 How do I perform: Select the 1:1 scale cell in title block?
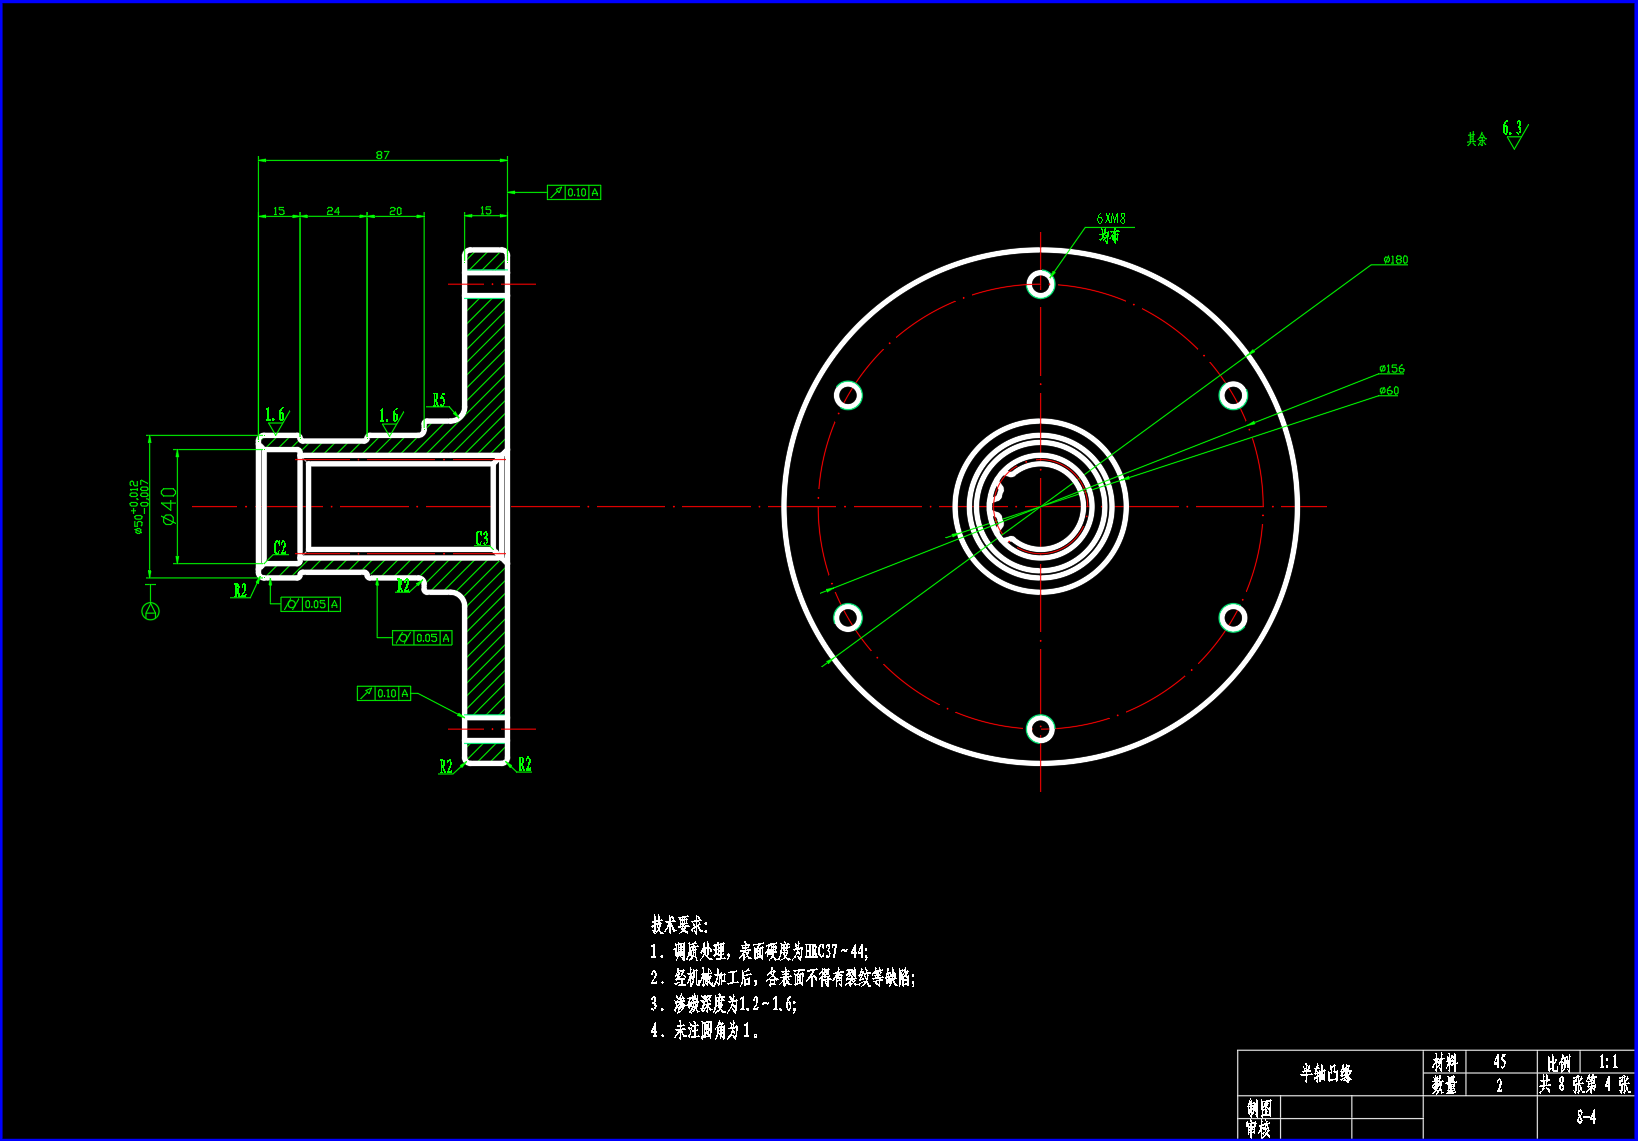pos(1608,1062)
